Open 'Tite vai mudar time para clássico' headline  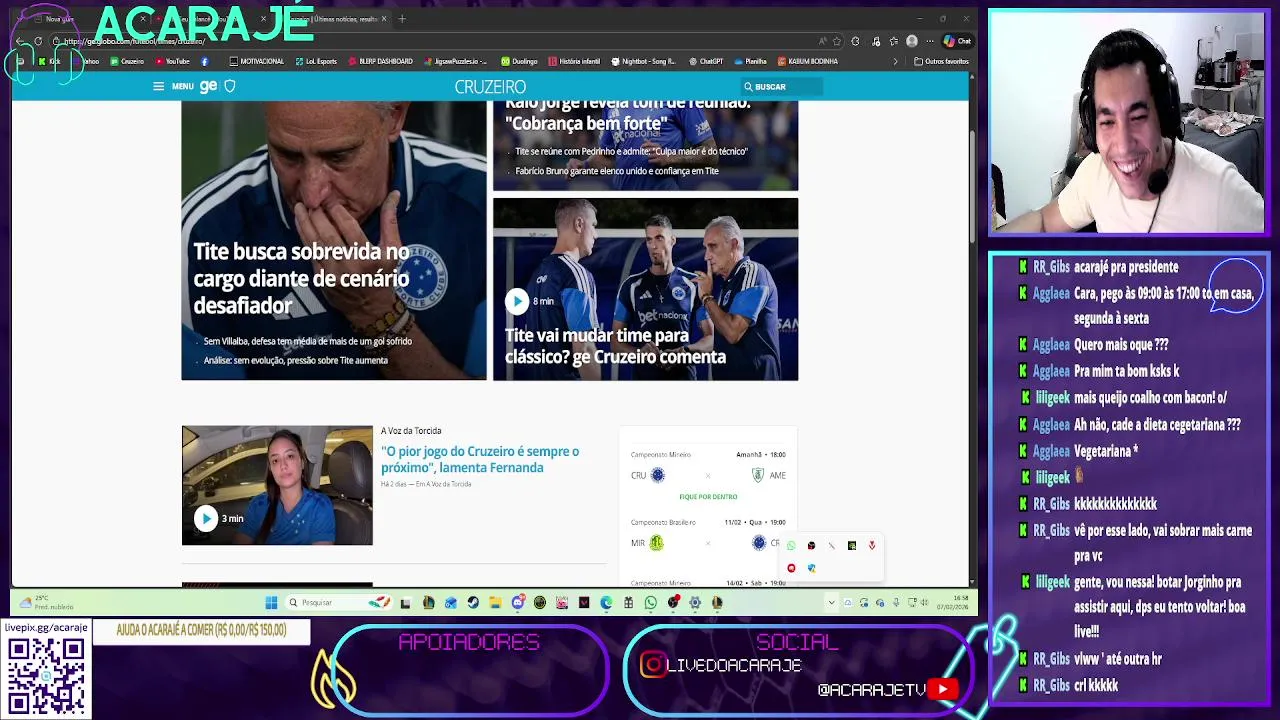click(615, 346)
